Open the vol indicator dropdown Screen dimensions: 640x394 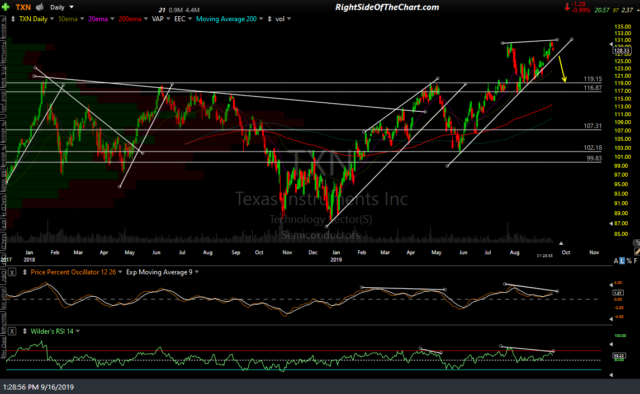(x=289, y=19)
